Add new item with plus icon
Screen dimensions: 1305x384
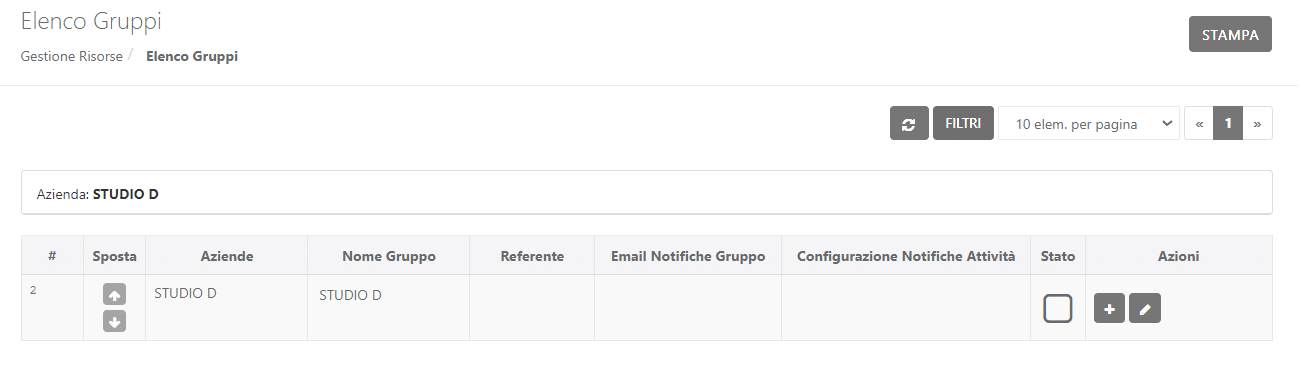click(x=1109, y=309)
